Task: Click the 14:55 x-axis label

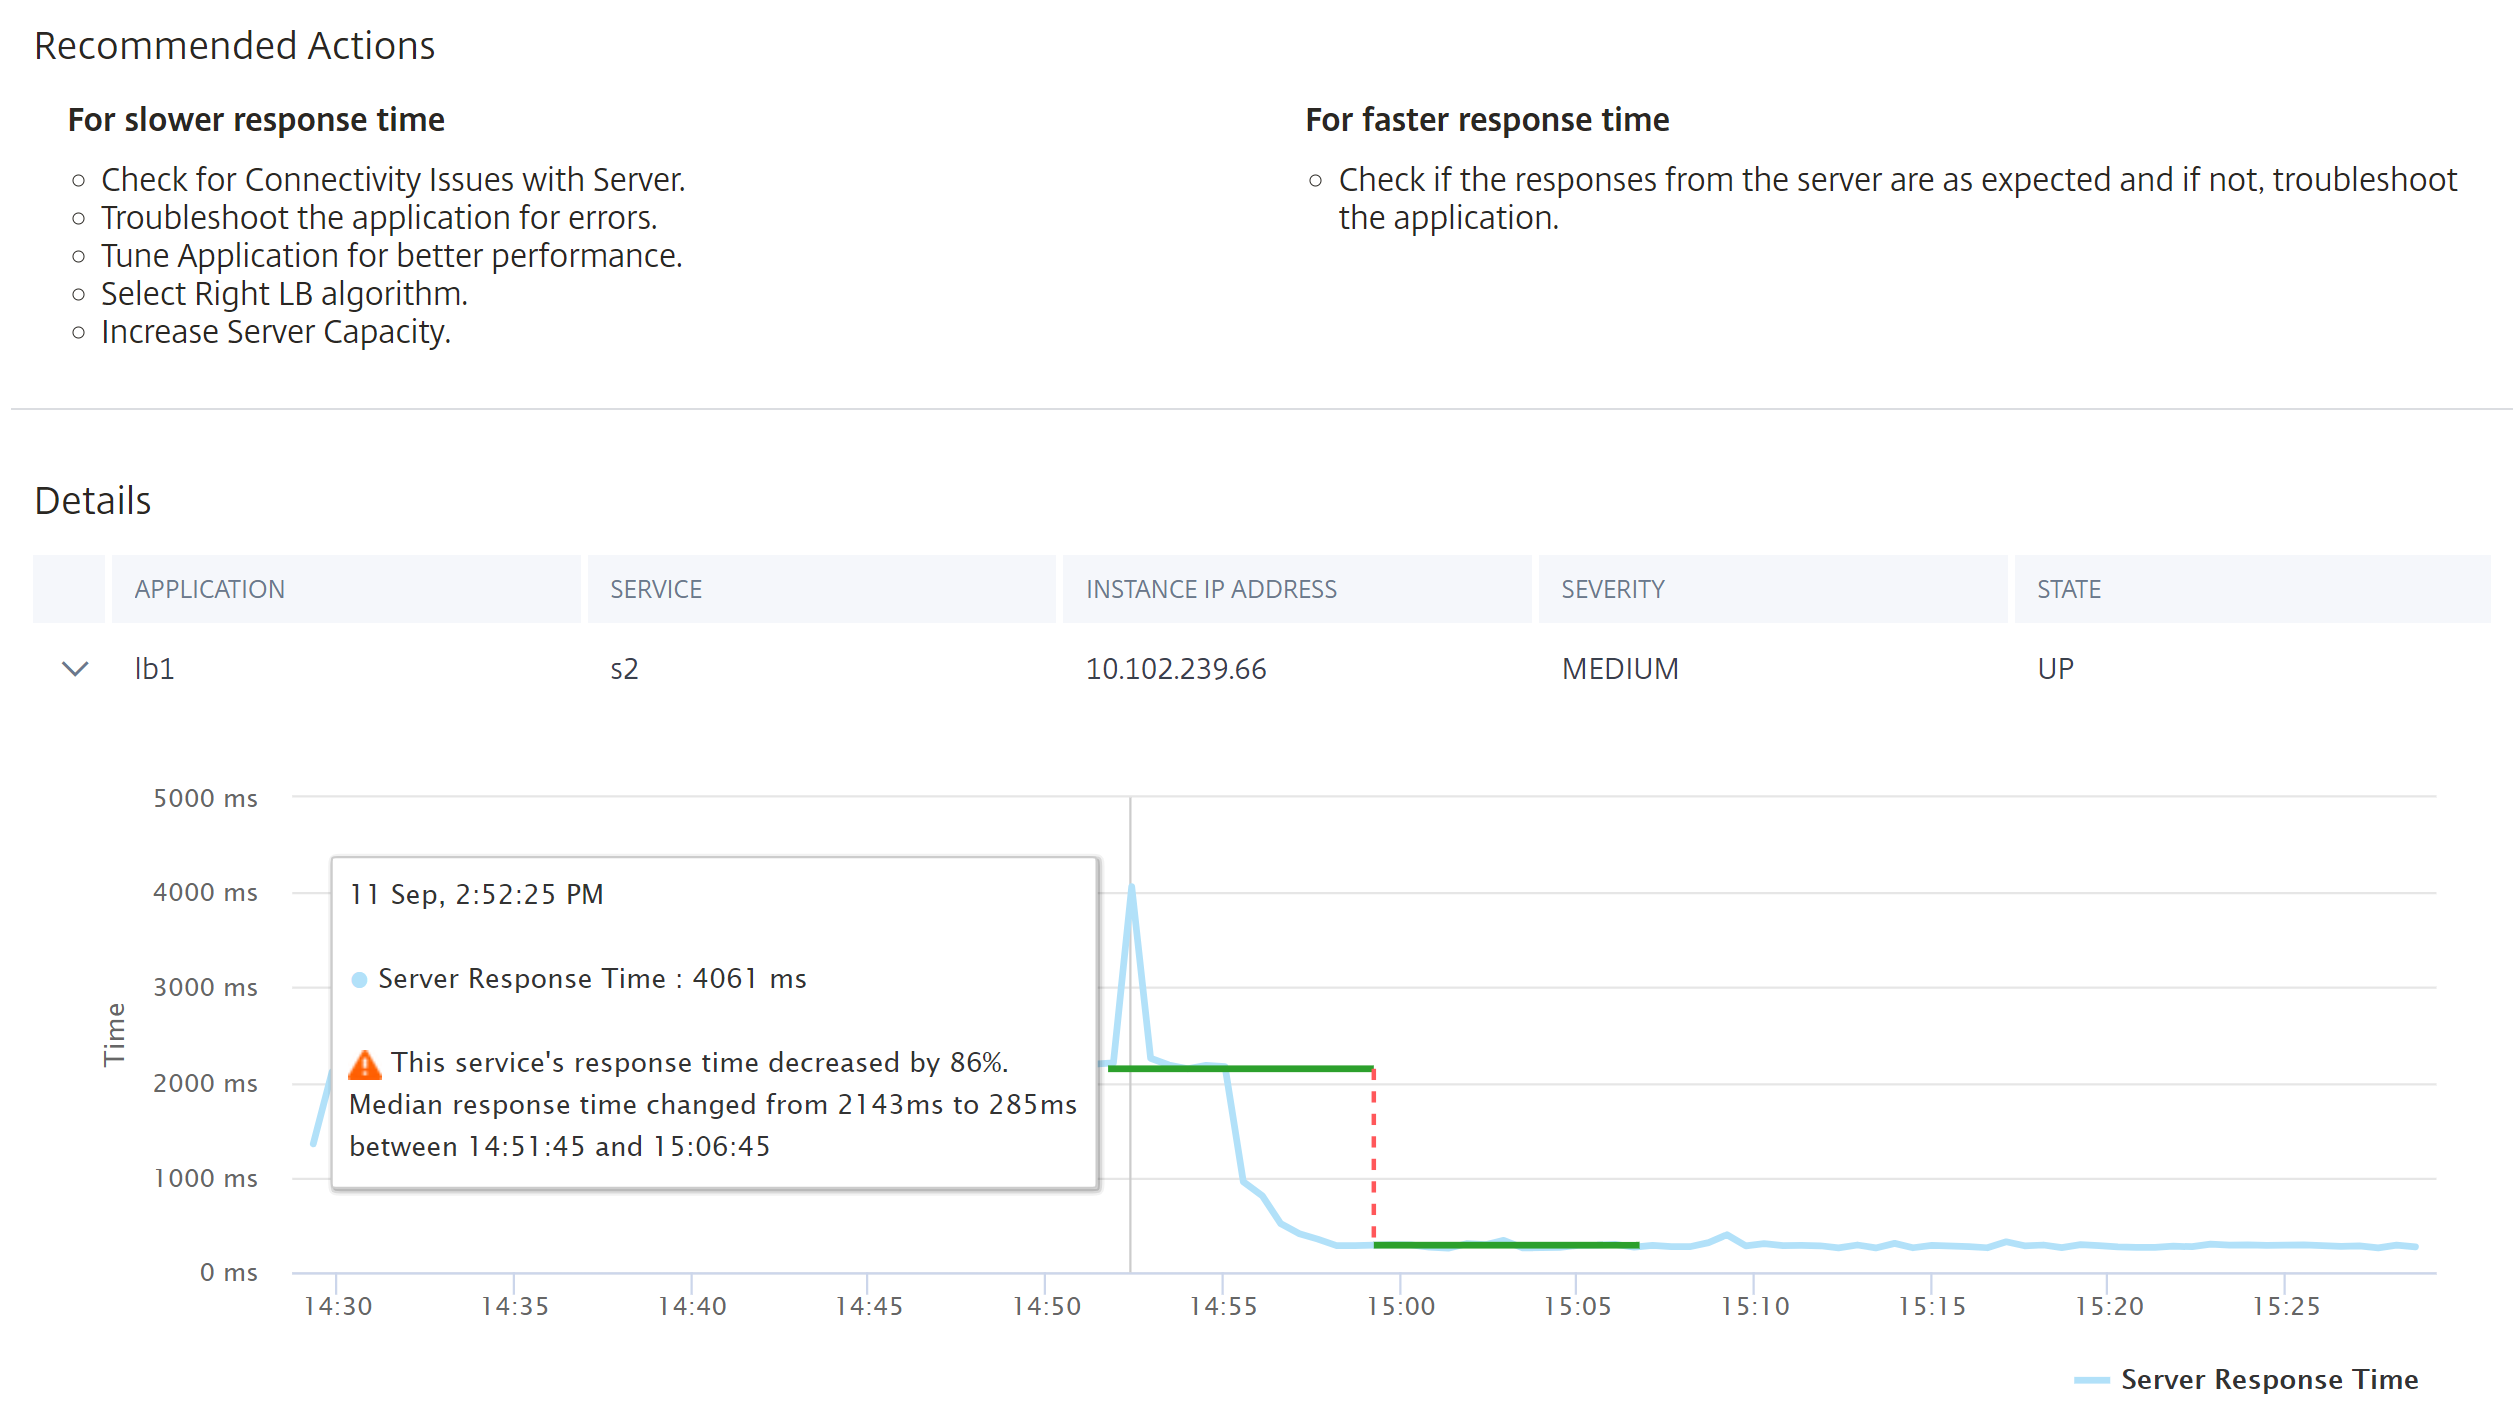Action: point(1223,1306)
